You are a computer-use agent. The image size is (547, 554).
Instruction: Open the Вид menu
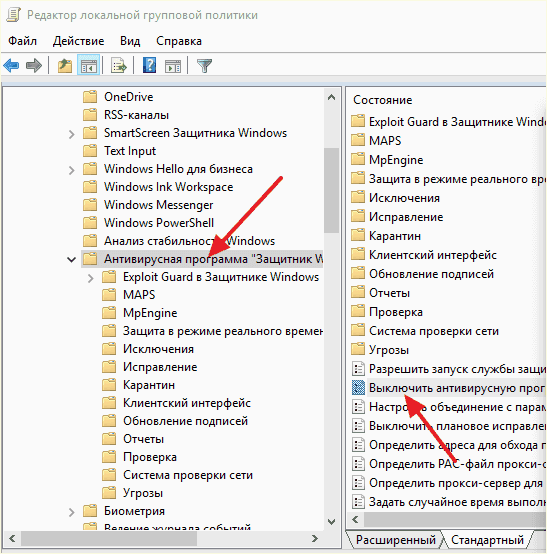(x=130, y=41)
